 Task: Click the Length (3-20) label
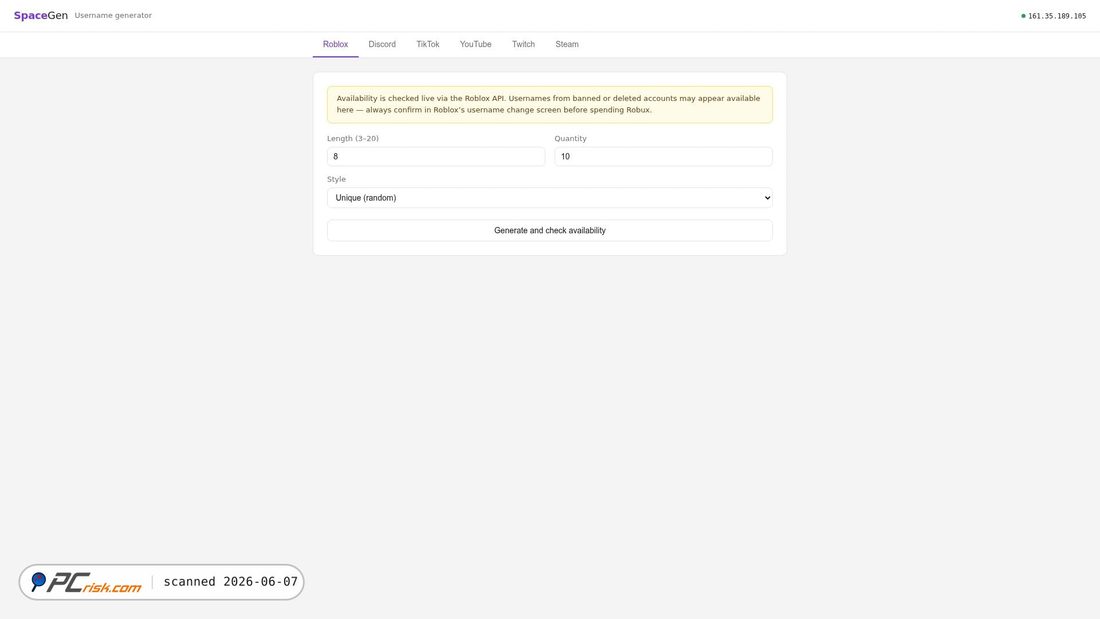[352, 138]
